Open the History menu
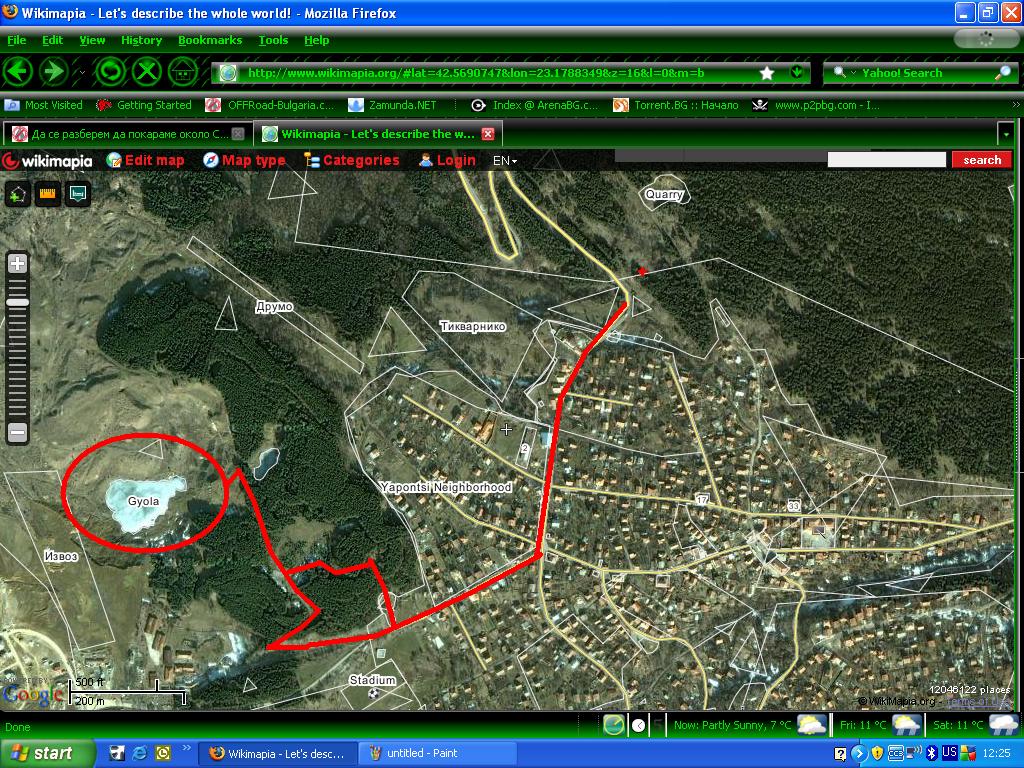 pos(141,40)
